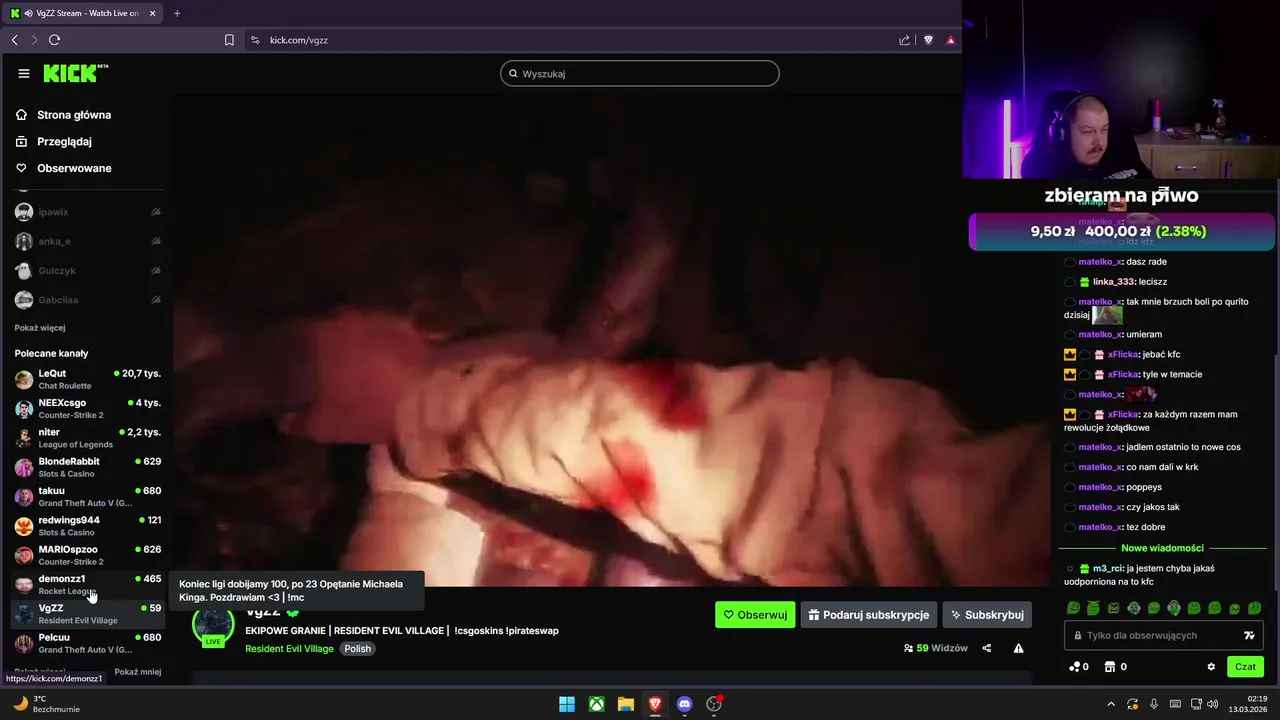Open NEEXcsgo recommended channel

click(88, 408)
